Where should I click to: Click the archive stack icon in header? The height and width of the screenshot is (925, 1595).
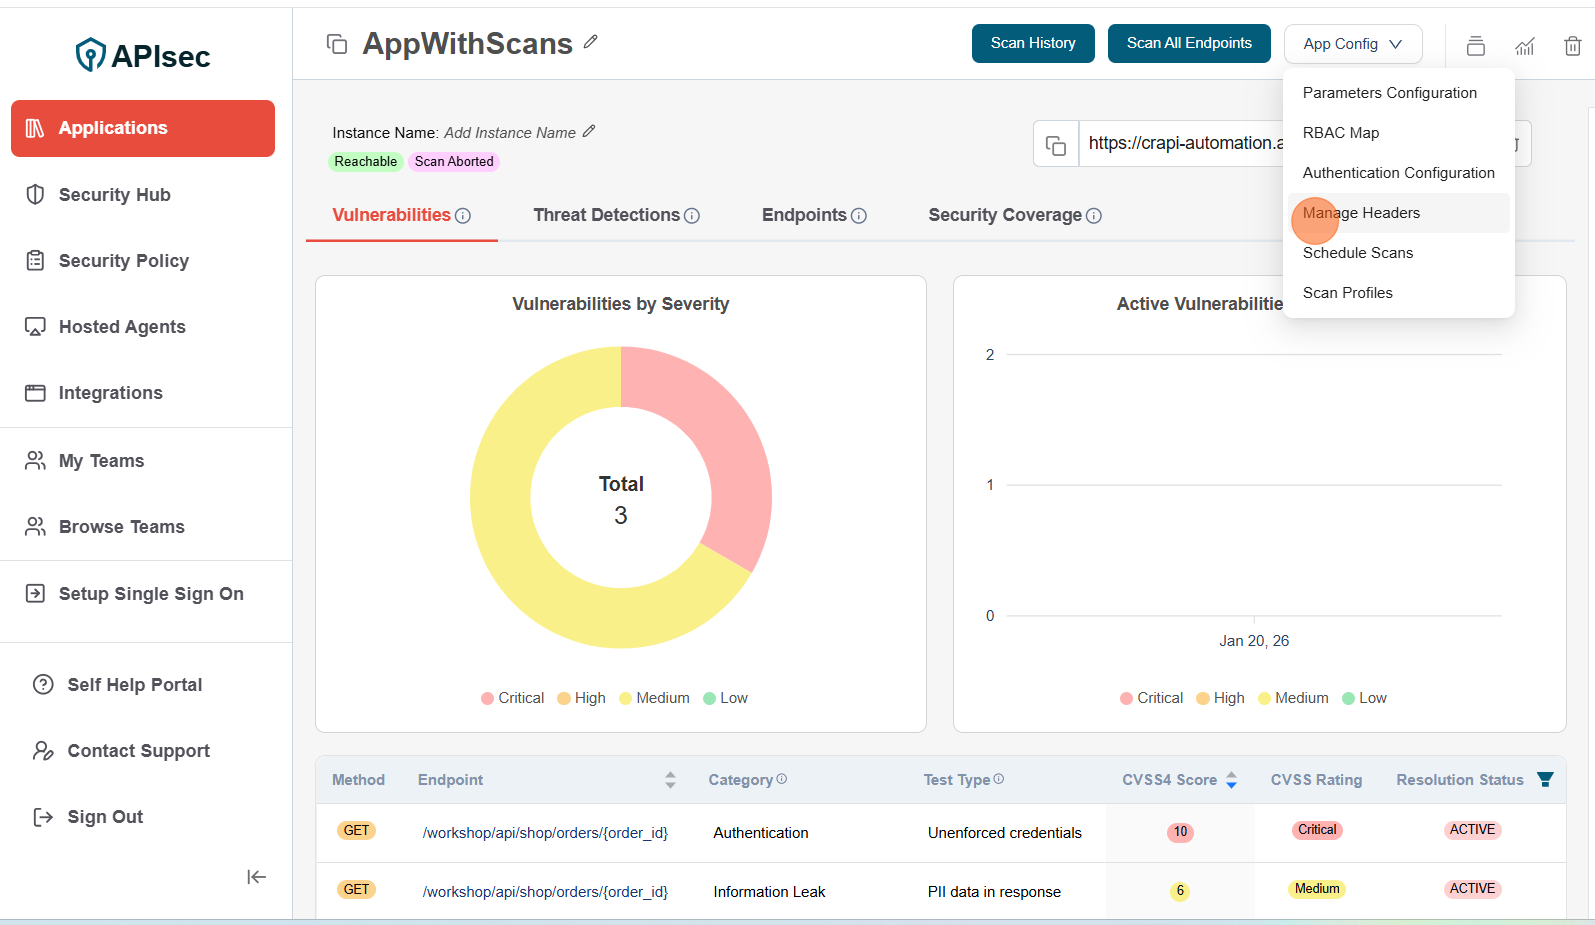pos(1475,46)
